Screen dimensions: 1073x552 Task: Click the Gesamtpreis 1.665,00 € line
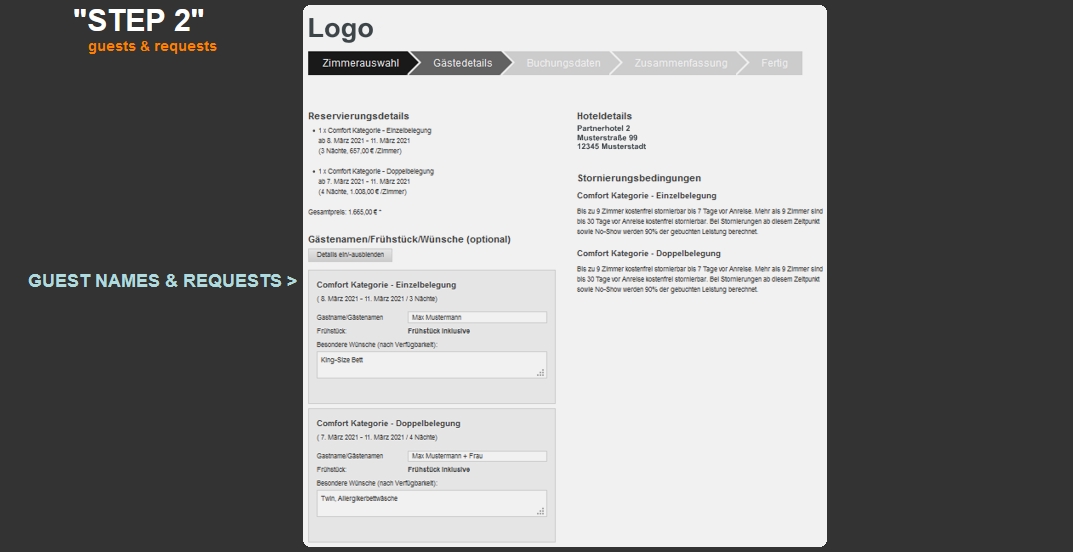coord(344,212)
